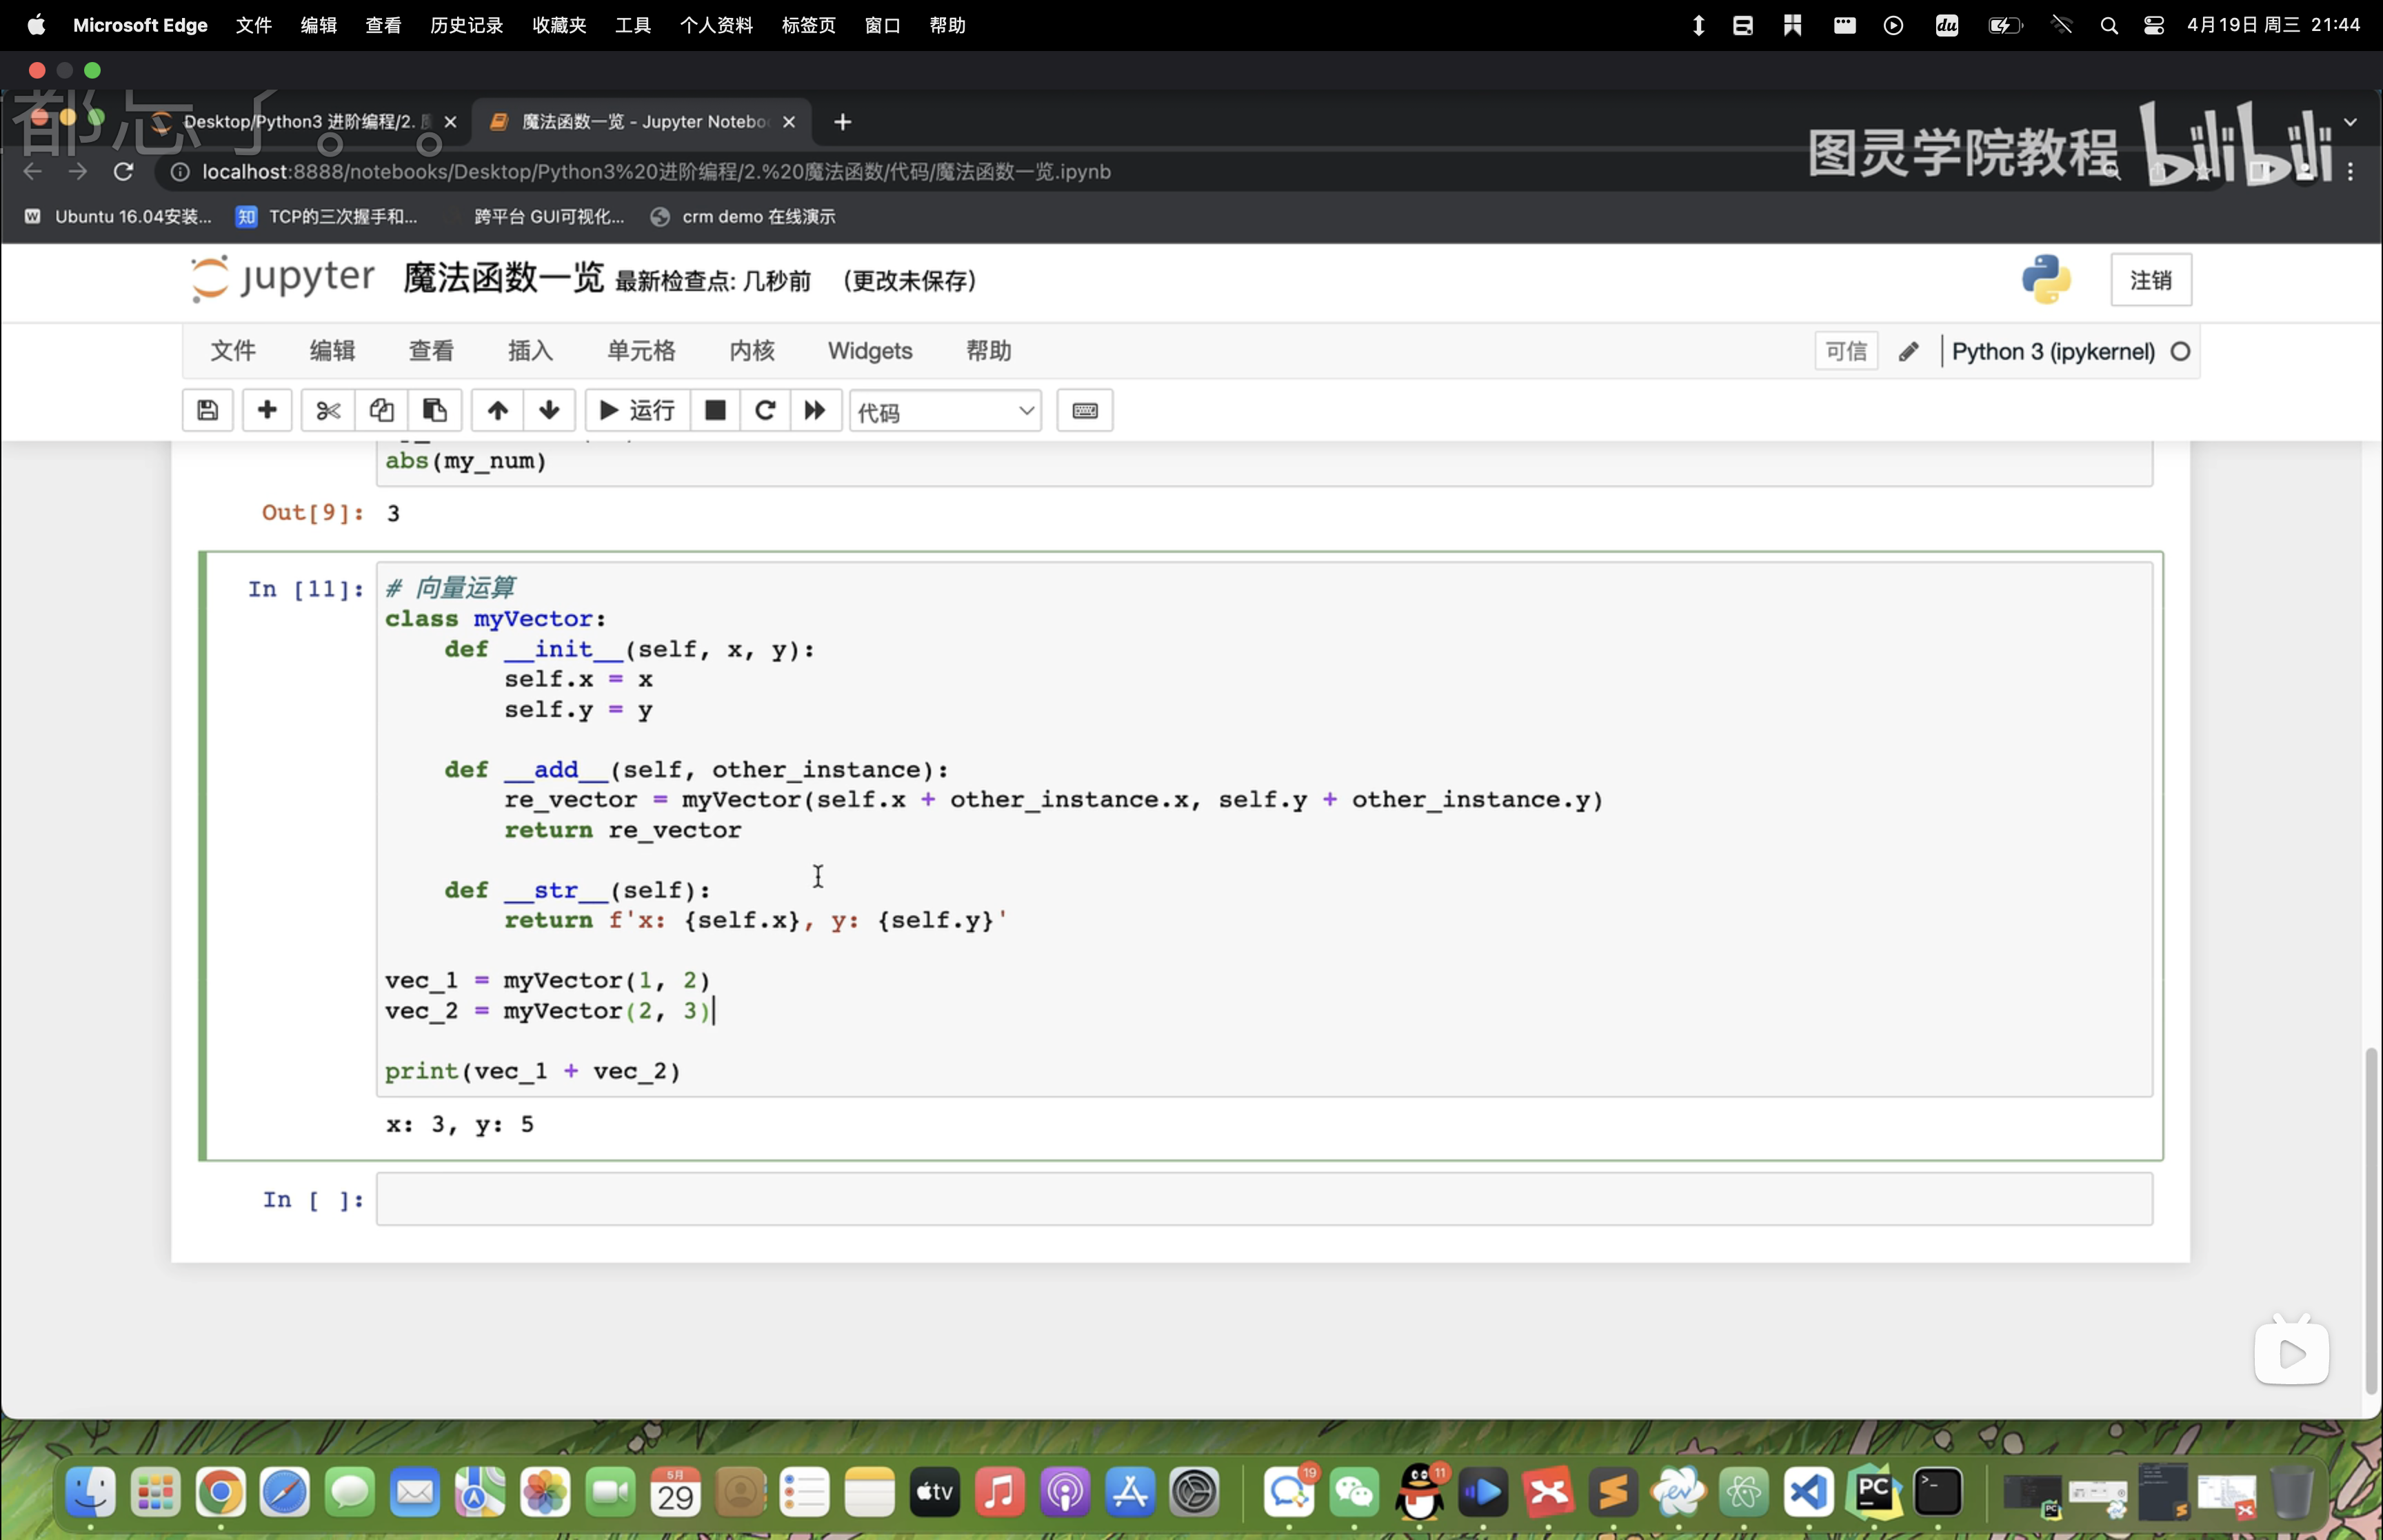Open the macOS 收藏夹 menu
The width and height of the screenshot is (2383, 1540).
pyautogui.click(x=559, y=25)
